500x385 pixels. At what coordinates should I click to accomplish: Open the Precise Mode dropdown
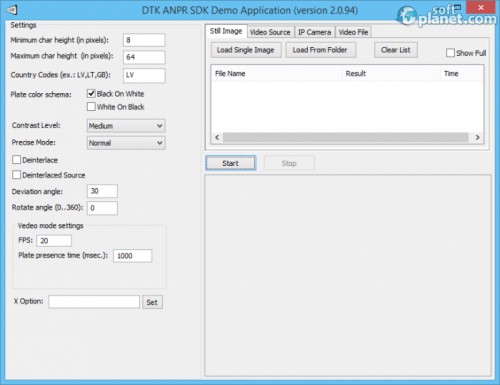pos(126,143)
